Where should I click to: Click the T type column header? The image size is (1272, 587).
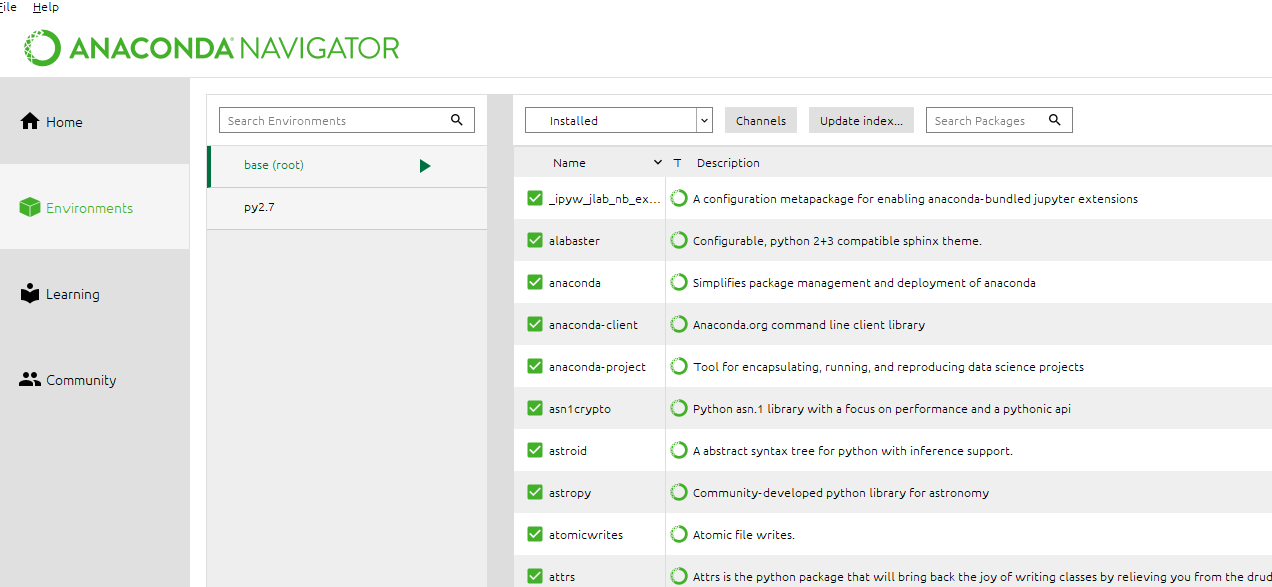coord(677,163)
